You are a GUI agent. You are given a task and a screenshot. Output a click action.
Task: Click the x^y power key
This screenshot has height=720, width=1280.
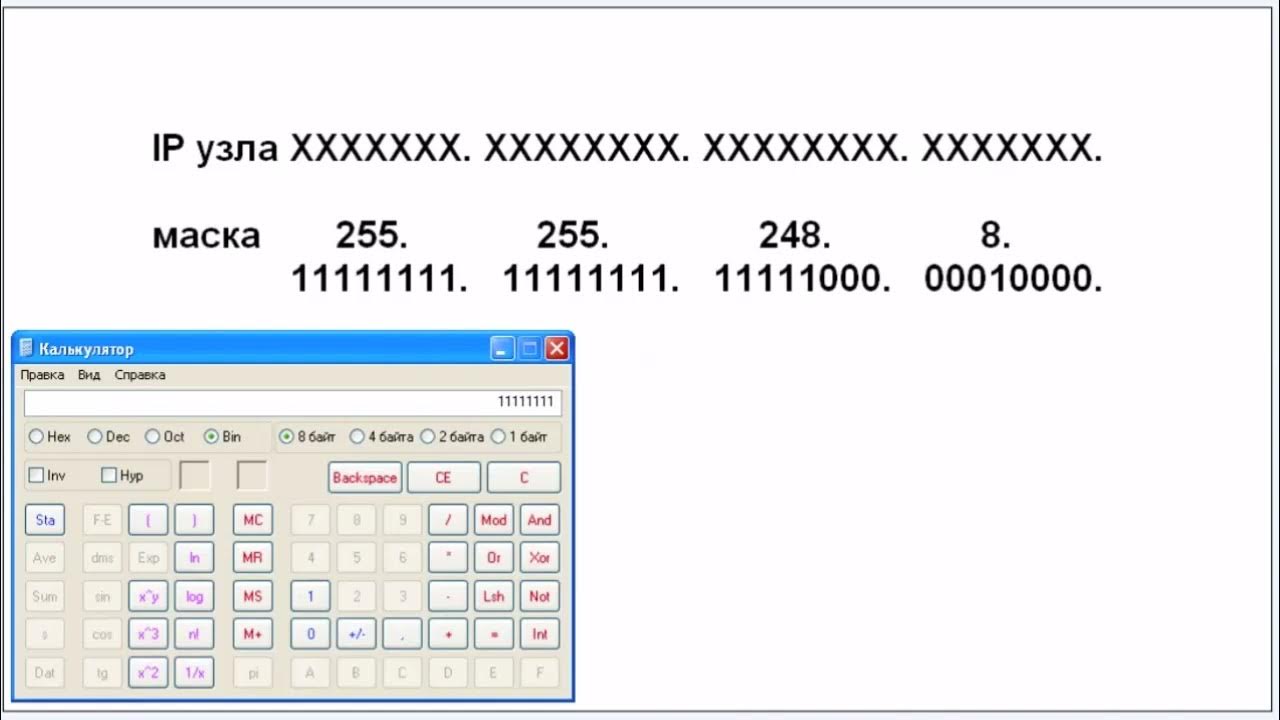pos(148,596)
